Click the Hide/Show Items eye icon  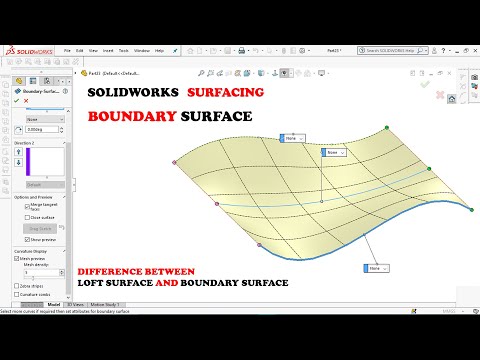284,73
